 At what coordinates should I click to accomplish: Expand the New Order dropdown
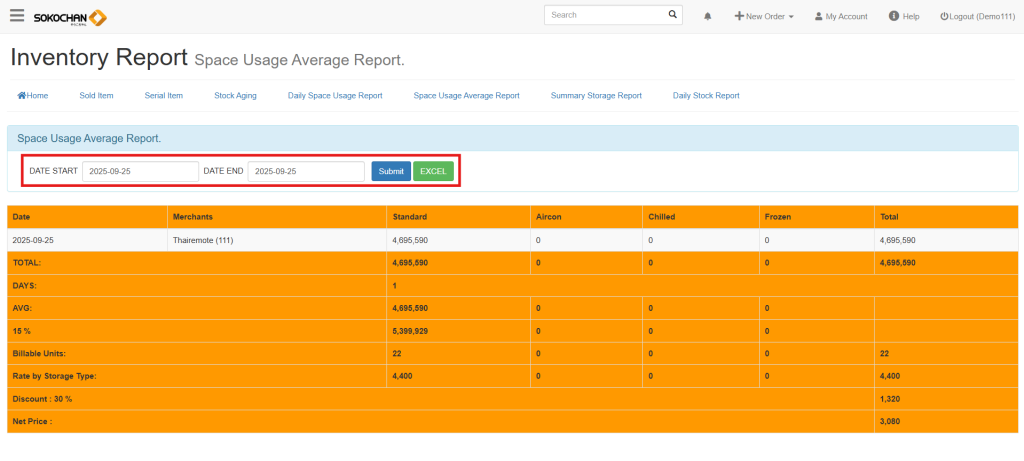click(x=764, y=17)
